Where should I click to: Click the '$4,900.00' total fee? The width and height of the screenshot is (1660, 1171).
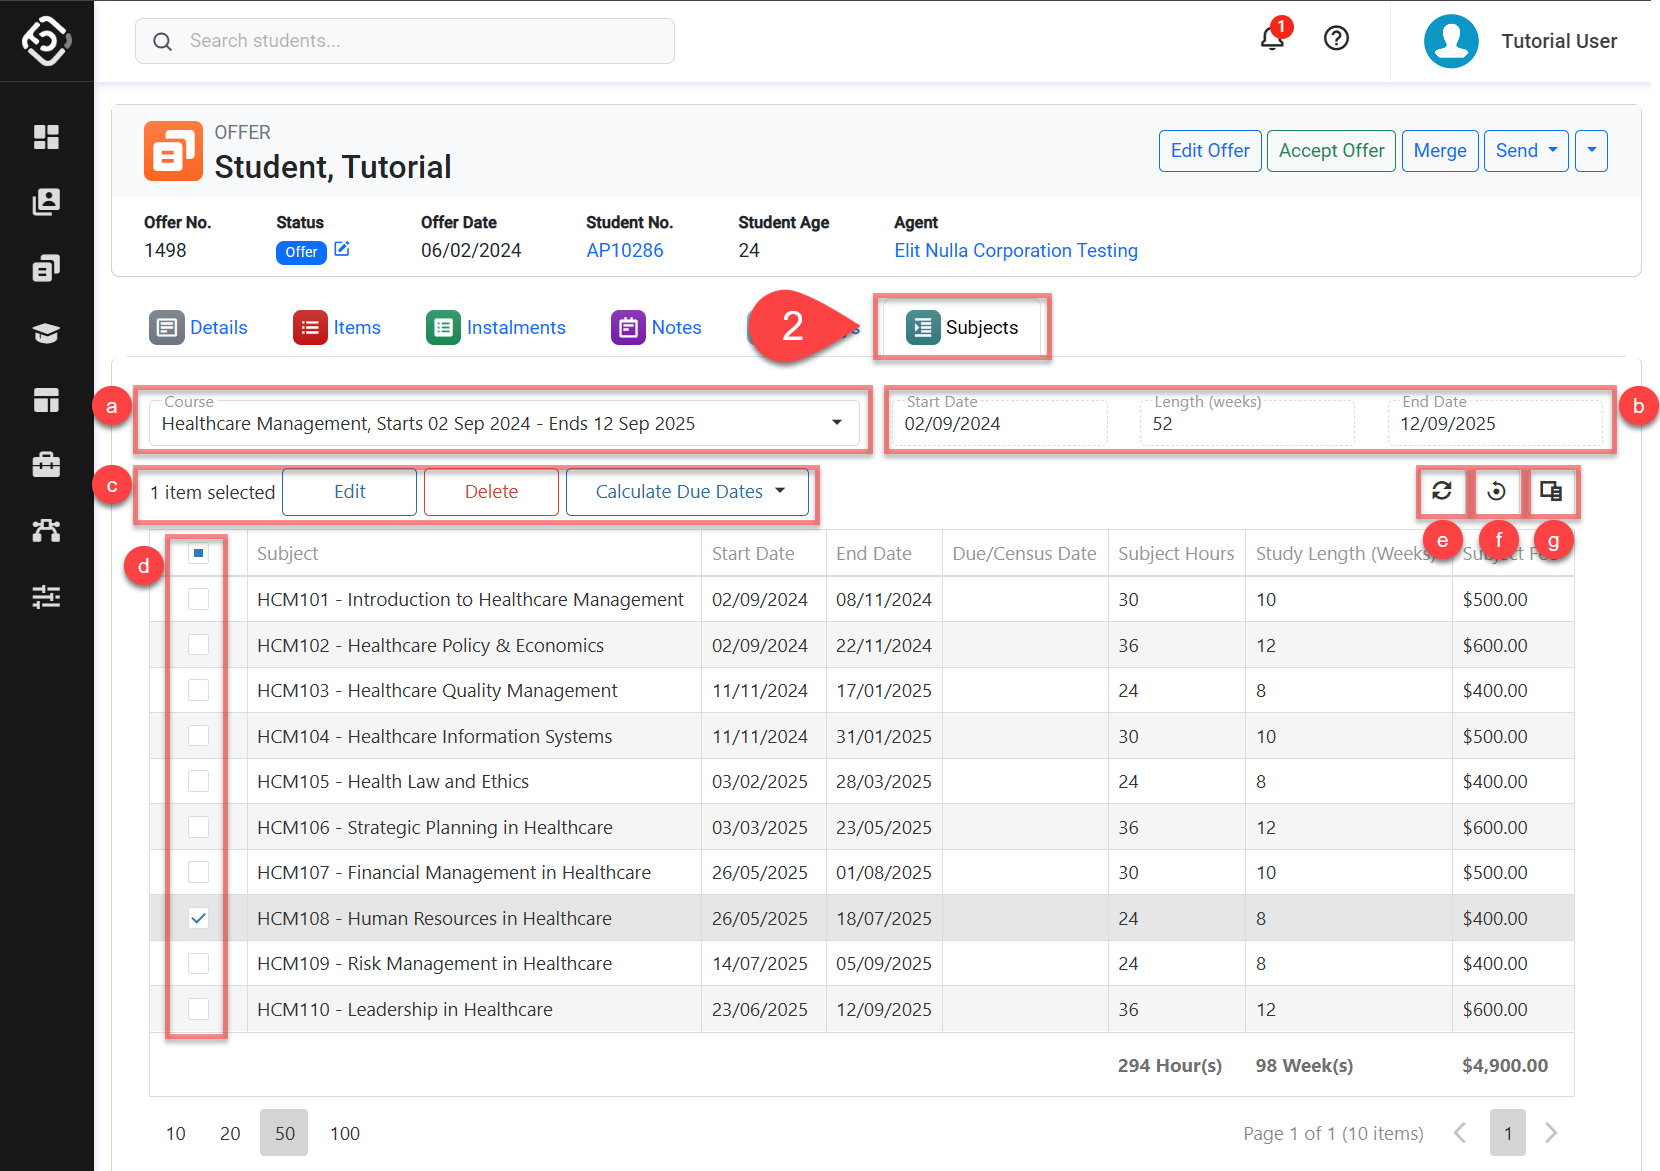click(x=1504, y=1065)
